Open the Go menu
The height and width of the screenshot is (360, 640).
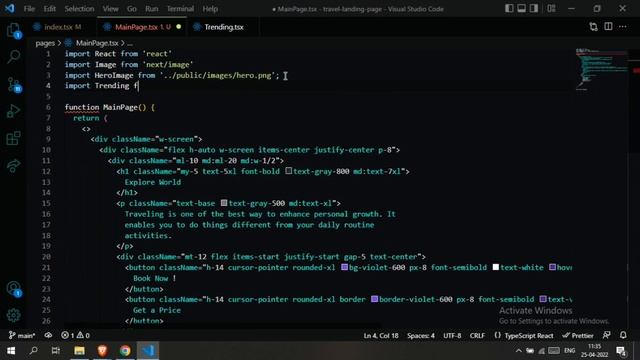coord(131,9)
